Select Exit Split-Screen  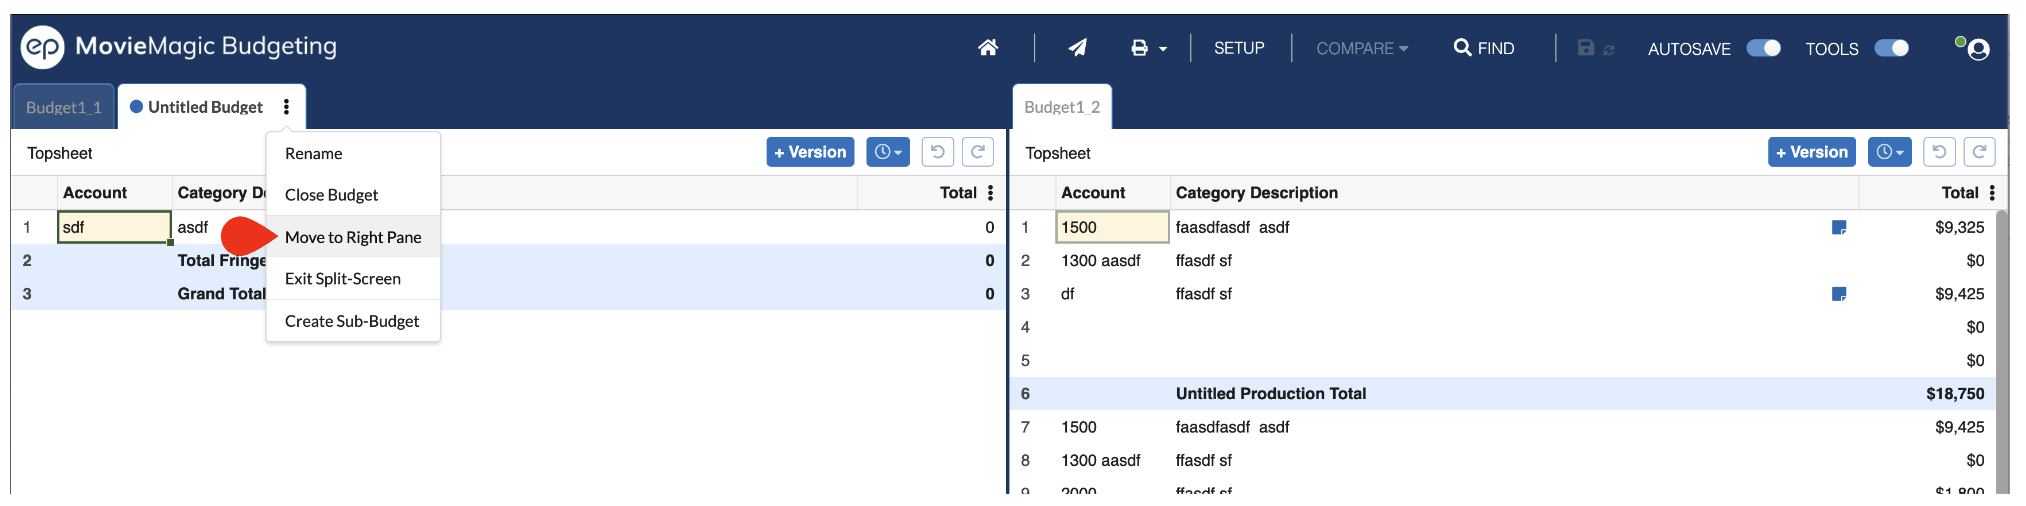pos(353,279)
